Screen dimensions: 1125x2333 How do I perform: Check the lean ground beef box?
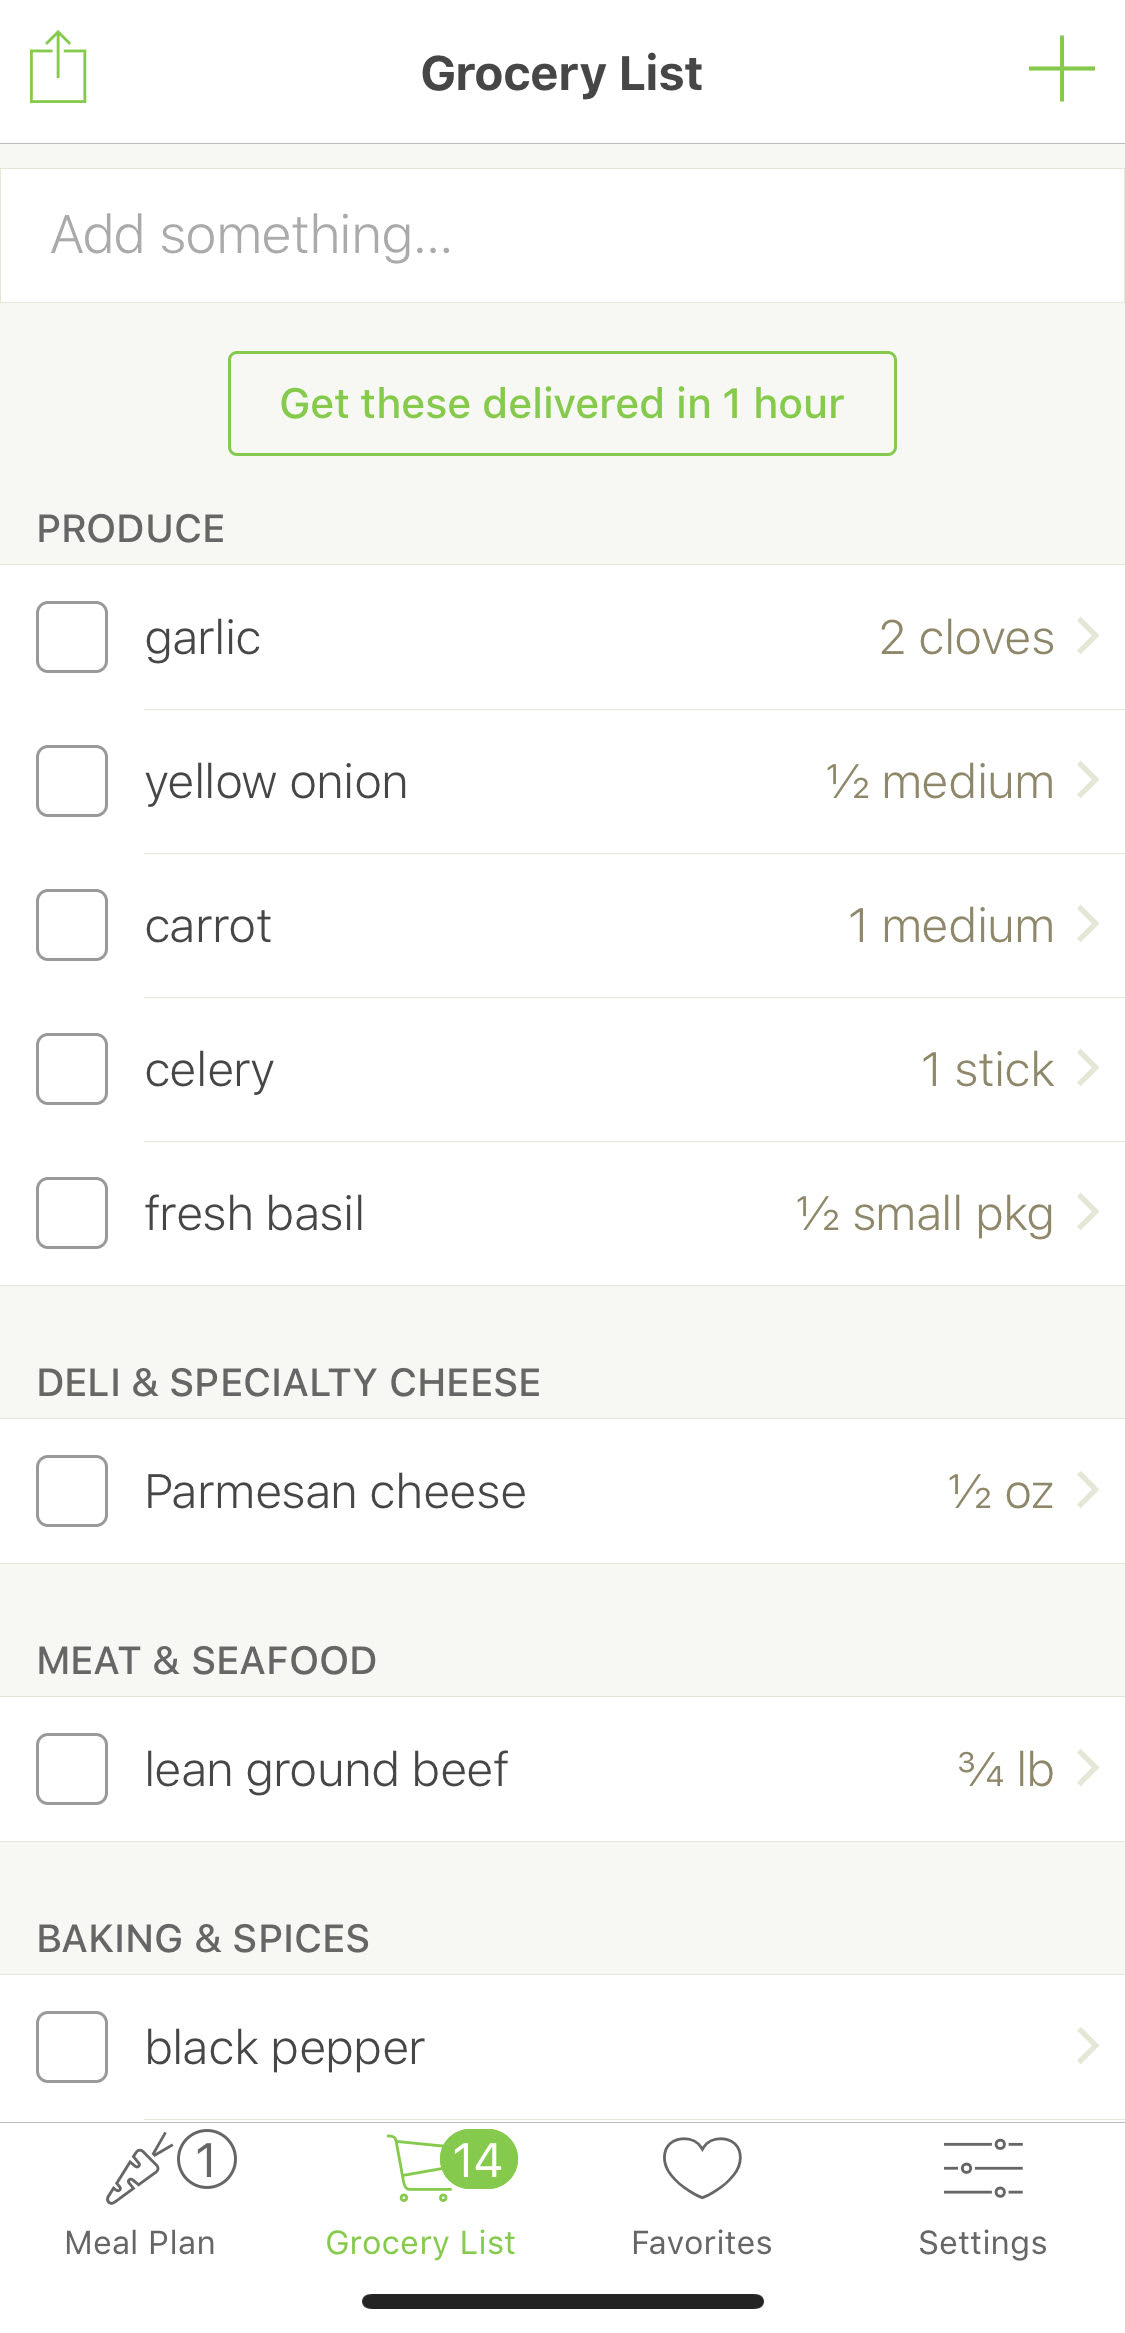(x=72, y=1769)
